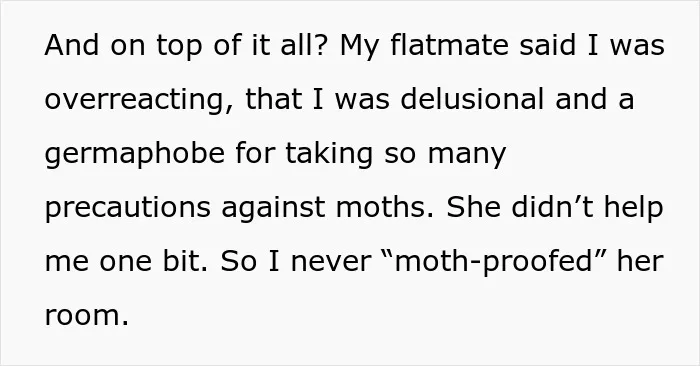Click the word "didn't"
Screen dimensions: 700x366
[552, 207]
